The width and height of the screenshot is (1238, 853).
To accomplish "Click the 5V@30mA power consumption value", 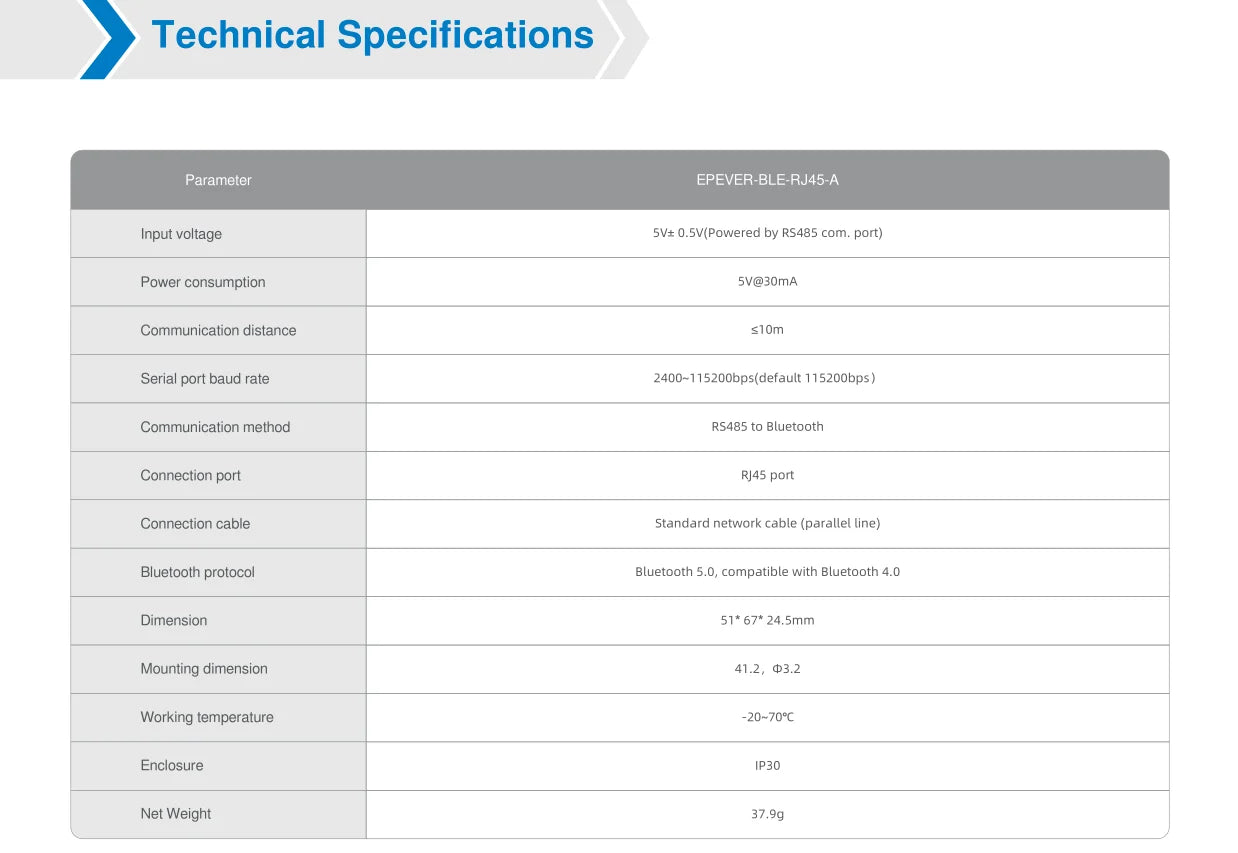I will pyautogui.click(x=767, y=281).
